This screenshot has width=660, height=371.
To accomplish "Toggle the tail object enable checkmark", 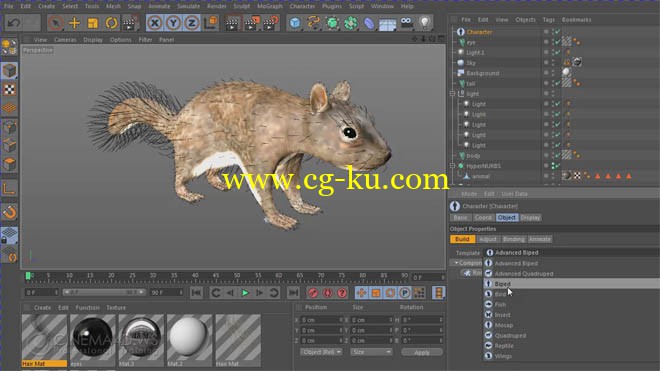I will 557,83.
